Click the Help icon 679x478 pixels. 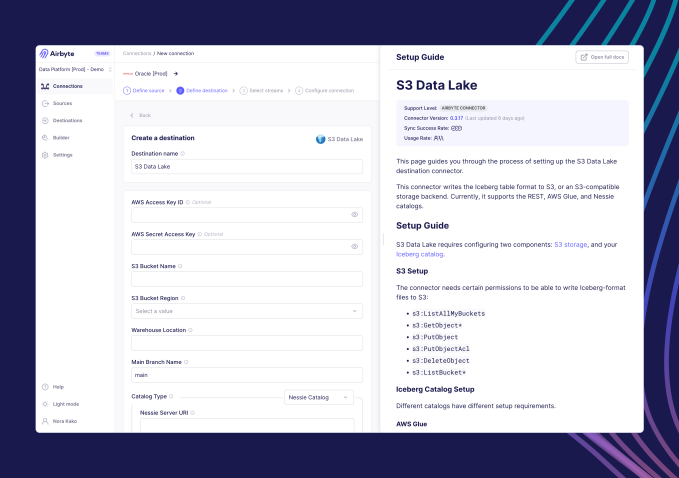pyautogui.click(x=45, y=387)
